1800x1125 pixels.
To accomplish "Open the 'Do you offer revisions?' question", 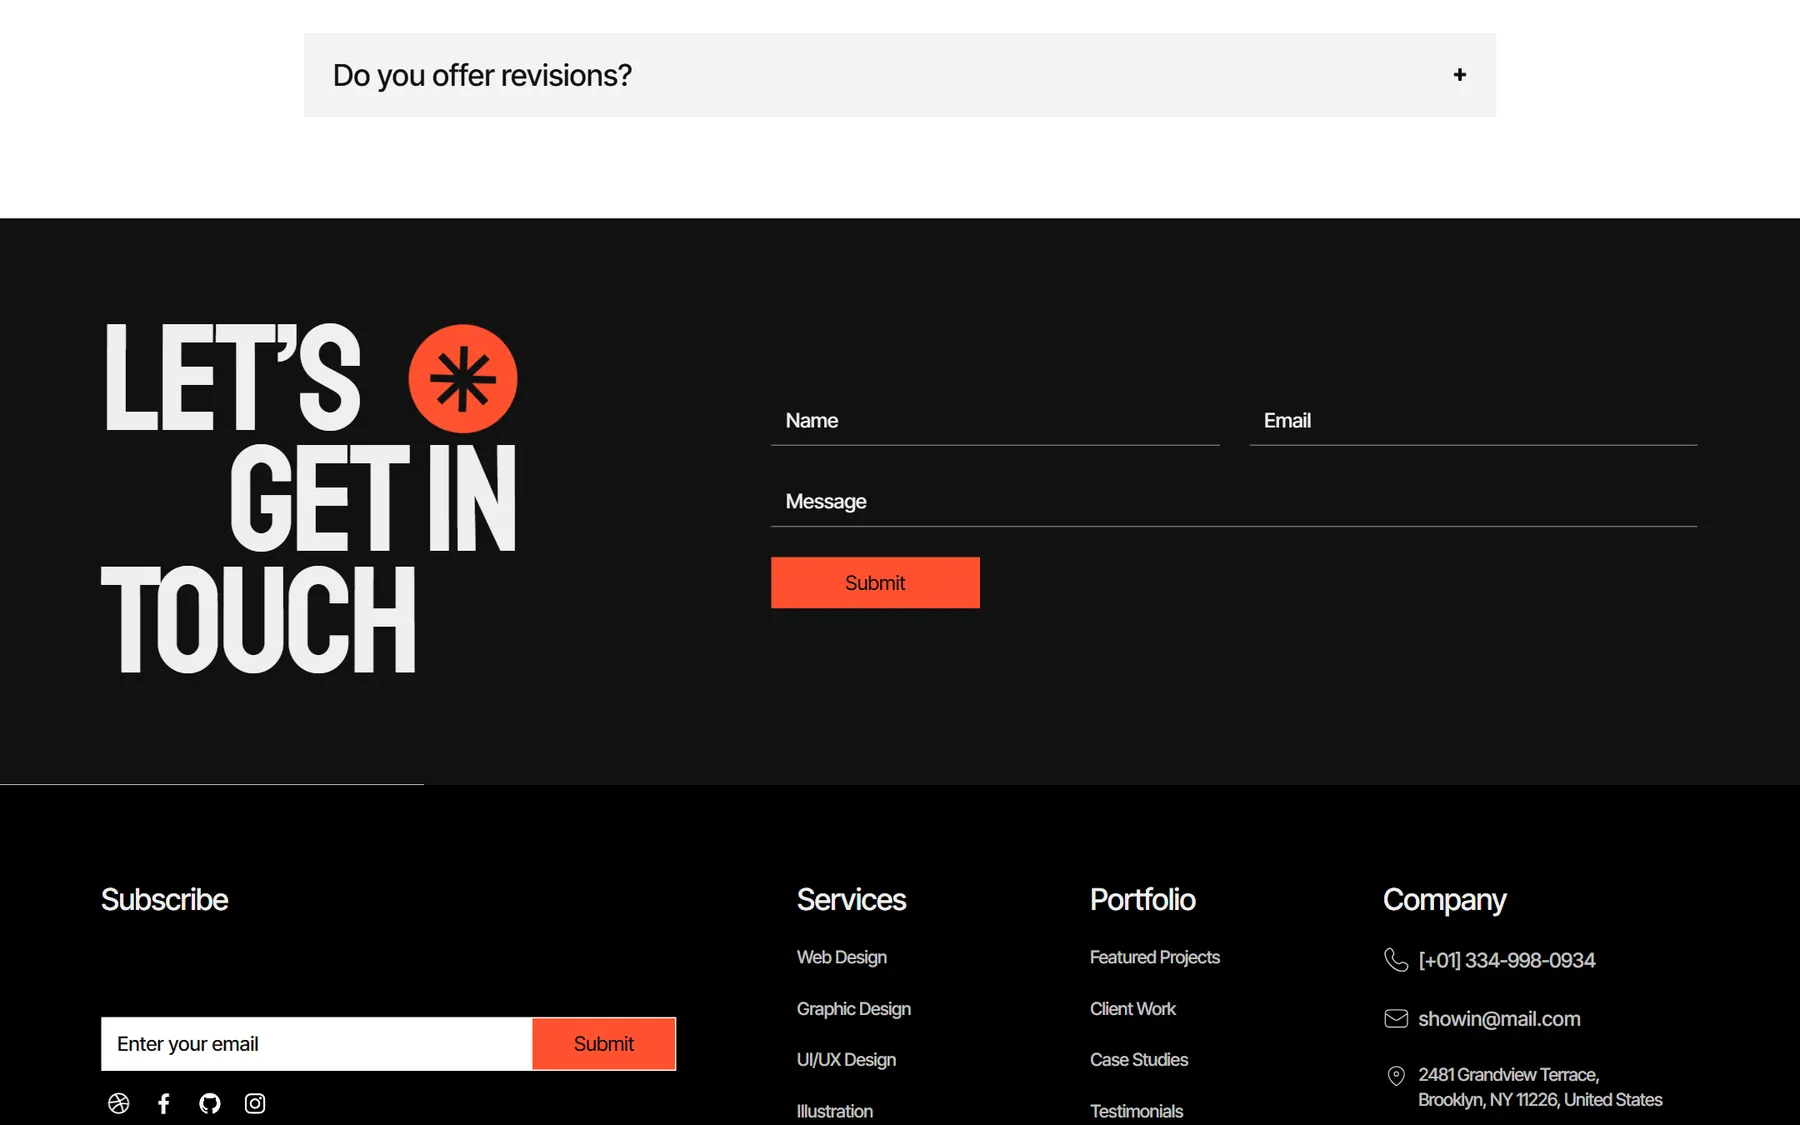I will 899,75.
